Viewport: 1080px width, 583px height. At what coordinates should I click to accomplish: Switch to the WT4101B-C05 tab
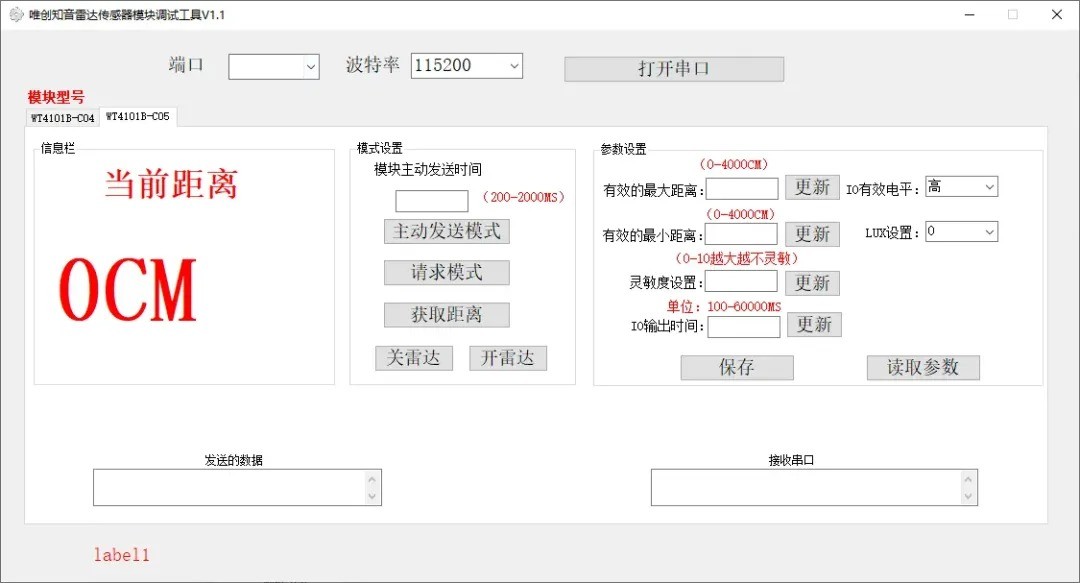click(x=138, y=116)
